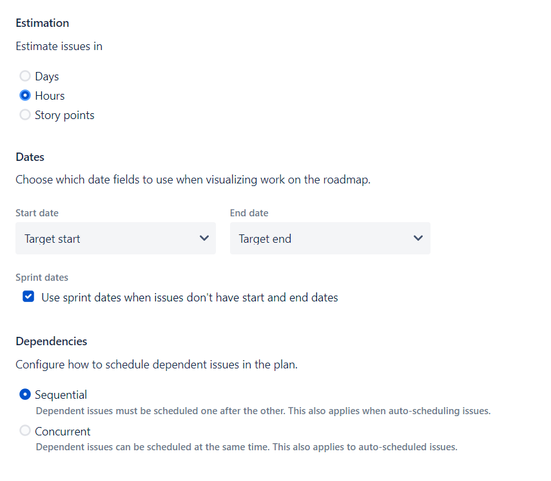Screen dimensions: 551x481
Task: Open the End date dropdown showing Target end
Action: [330, 238]
